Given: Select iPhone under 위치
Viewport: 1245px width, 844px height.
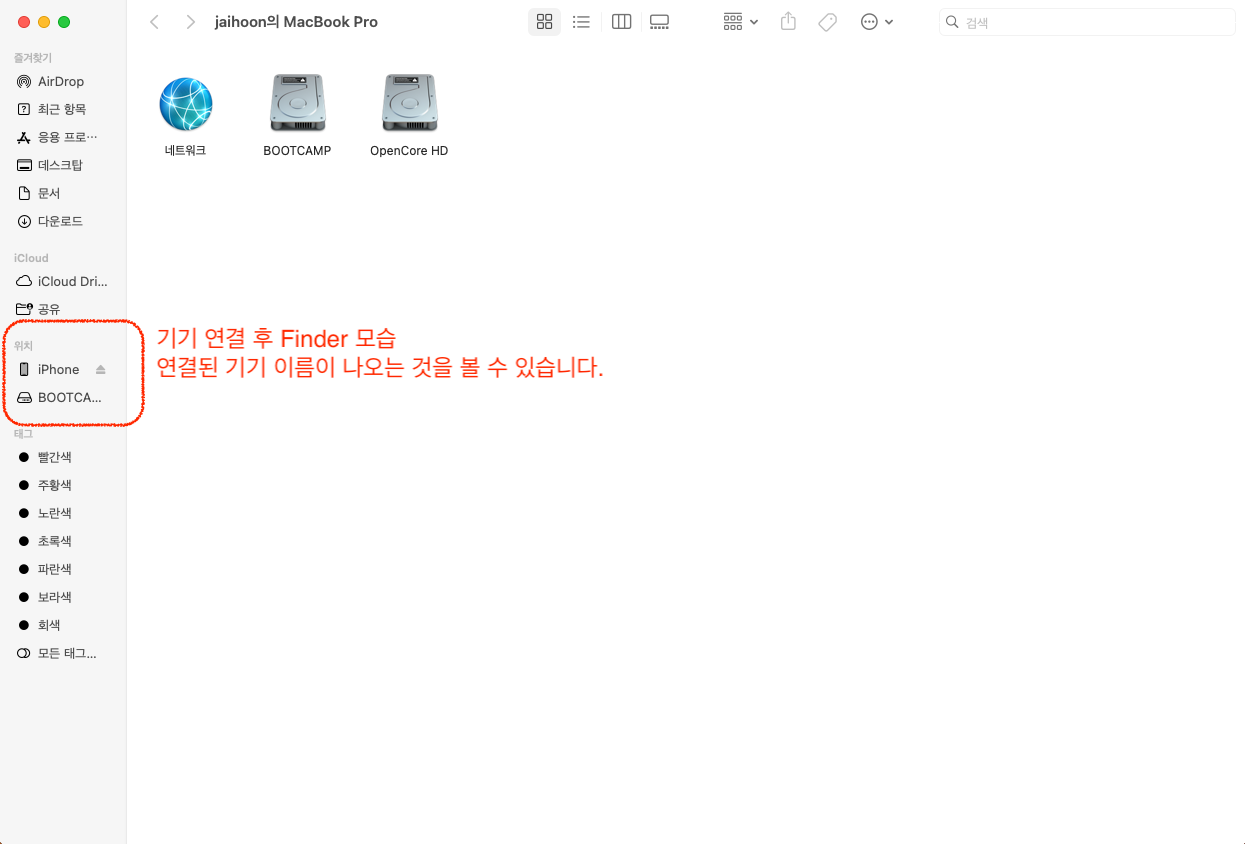Looking at the screenshot, I should click(x=58, y=369).
